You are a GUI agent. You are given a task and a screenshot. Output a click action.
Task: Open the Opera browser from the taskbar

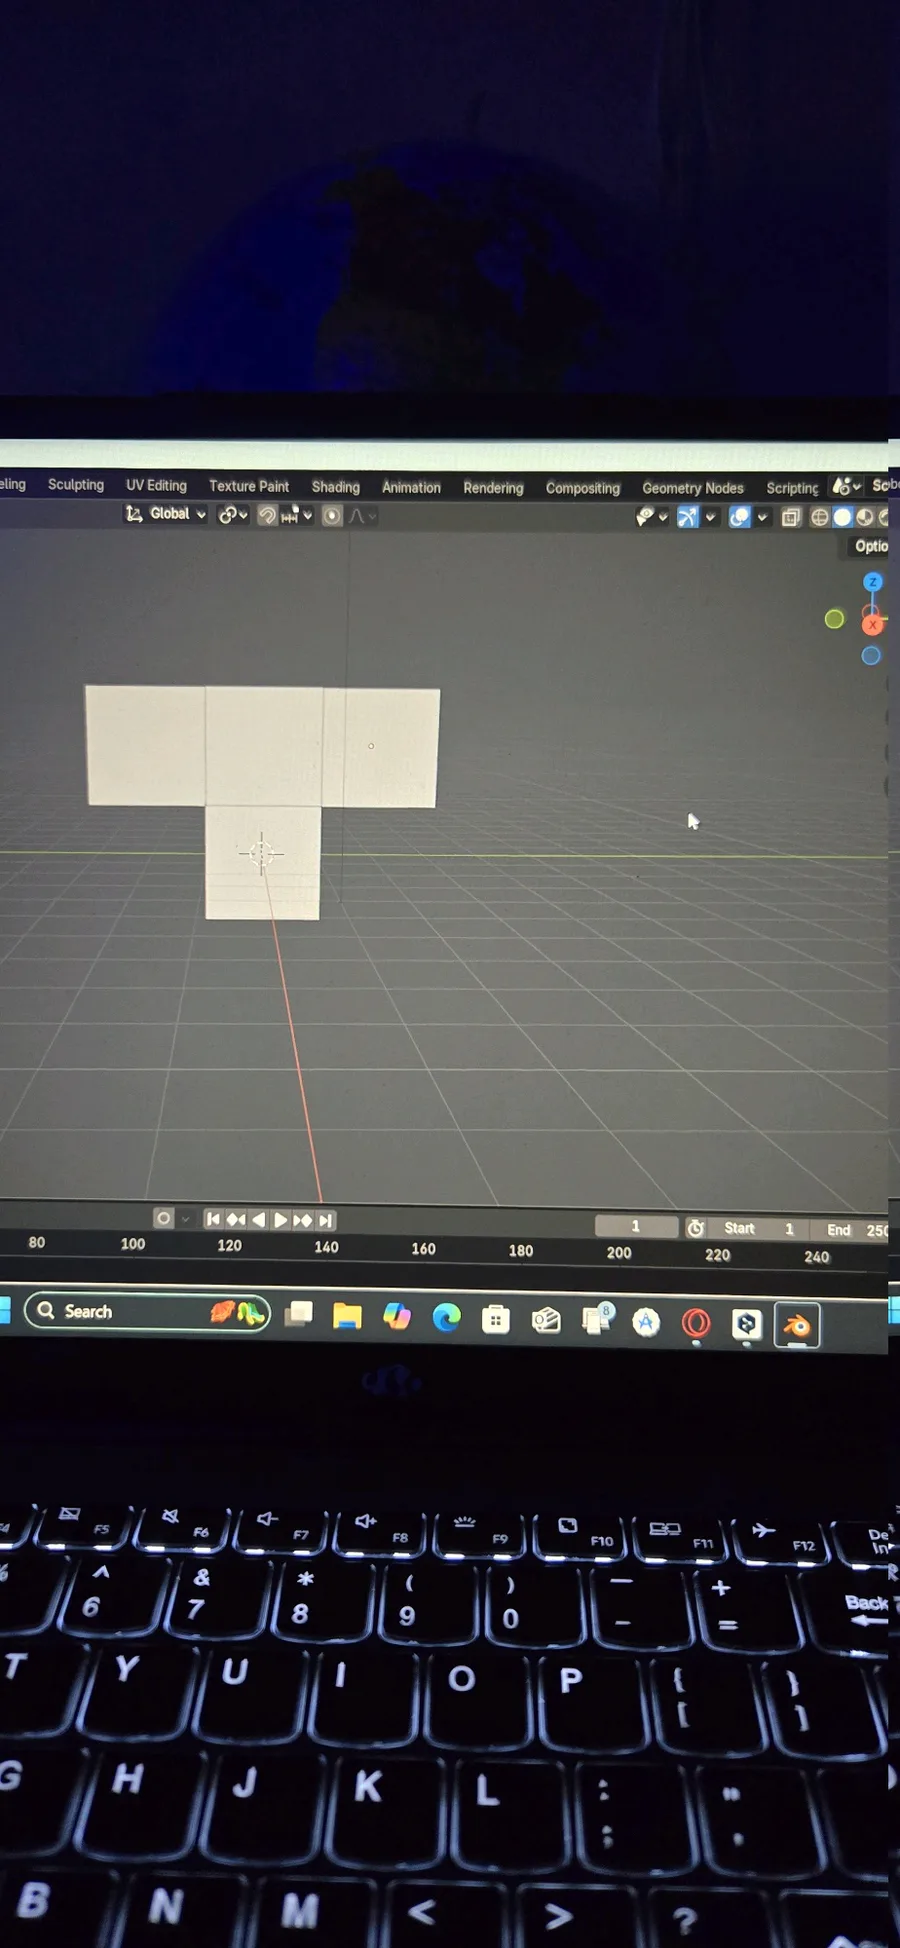click(696, 1324)
